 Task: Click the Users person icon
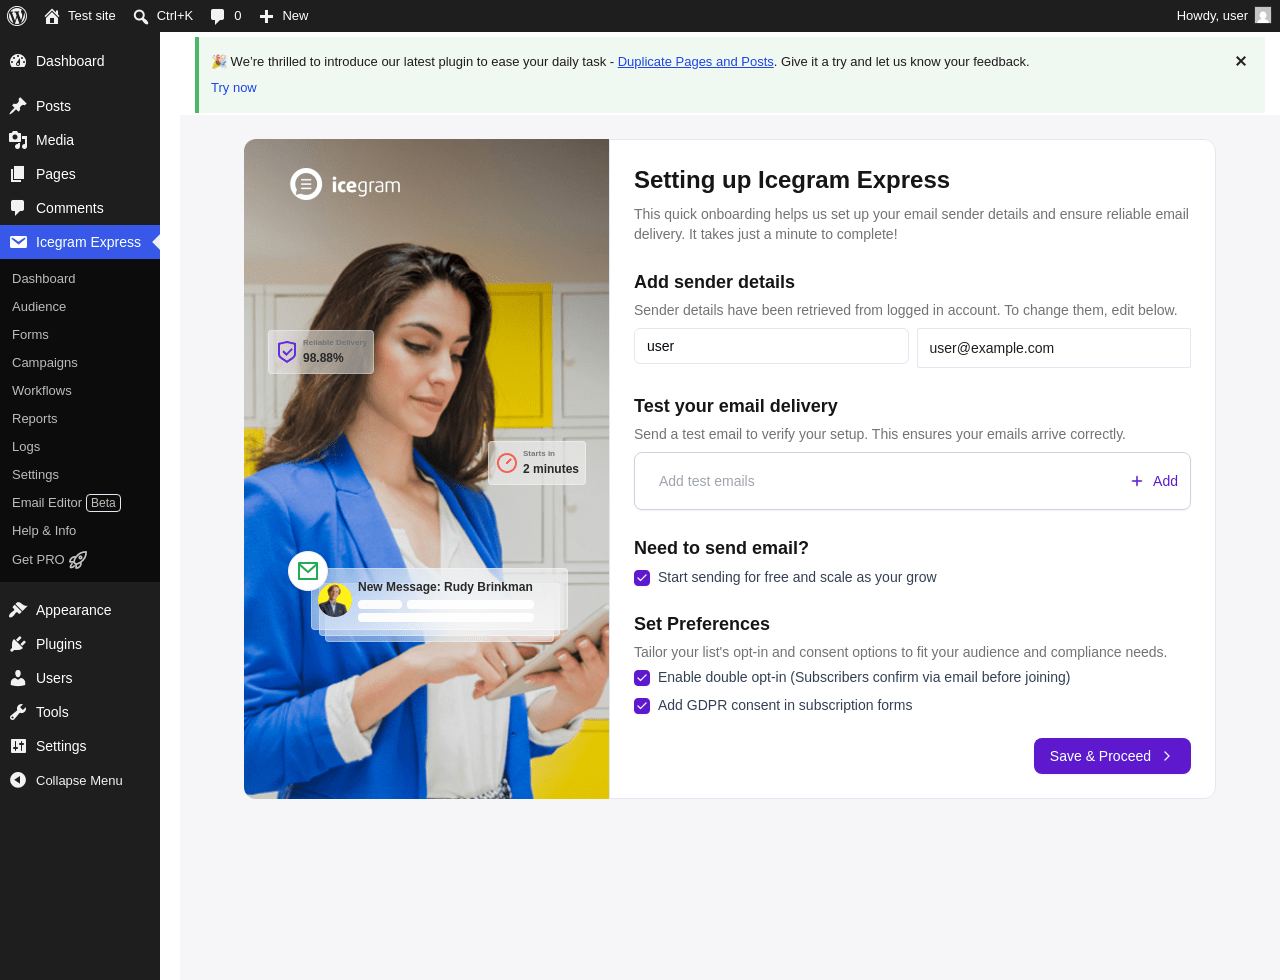coord(18,678)
